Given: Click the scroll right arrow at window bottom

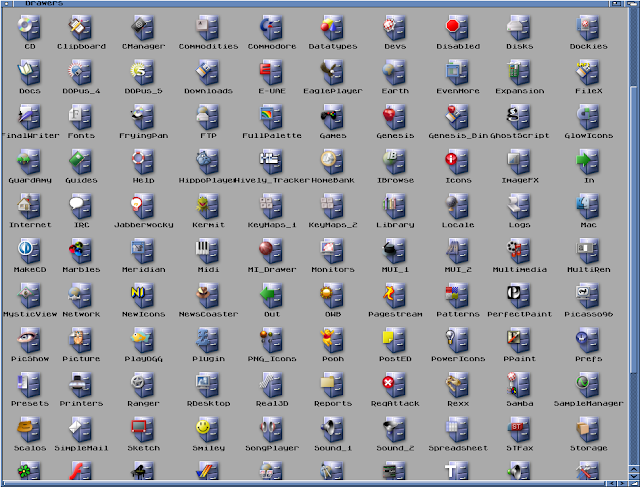Looking at the screenshot, I should tap(622, 483).
